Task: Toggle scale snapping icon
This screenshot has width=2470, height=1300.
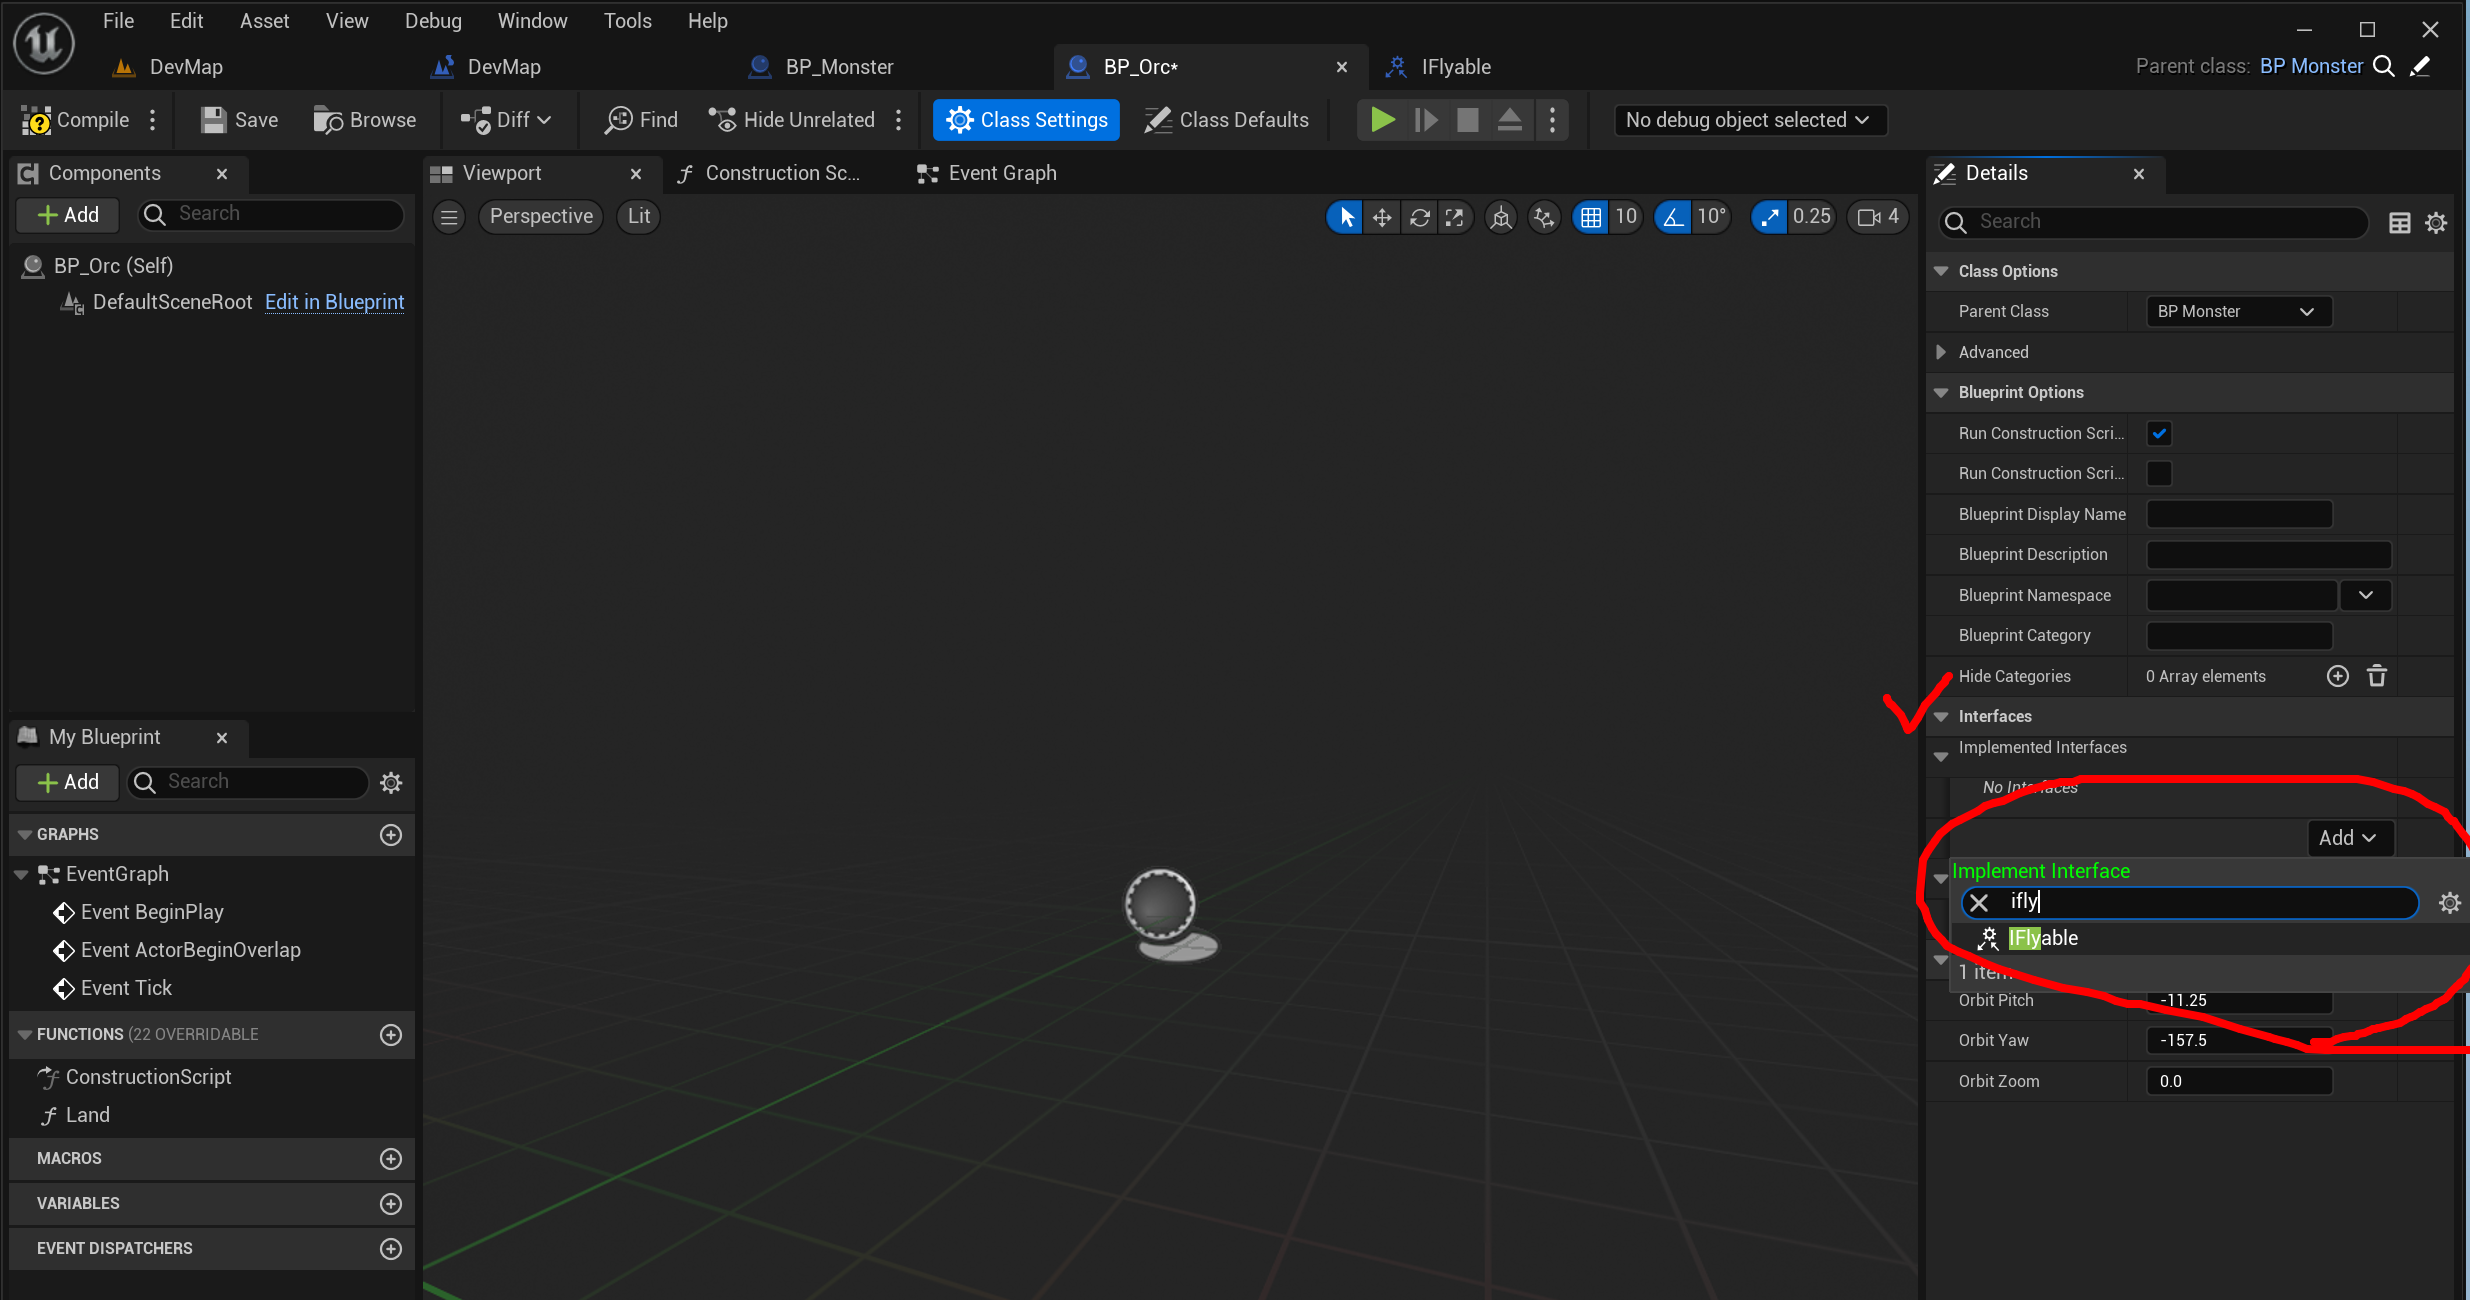Action: click(1769, 217)
